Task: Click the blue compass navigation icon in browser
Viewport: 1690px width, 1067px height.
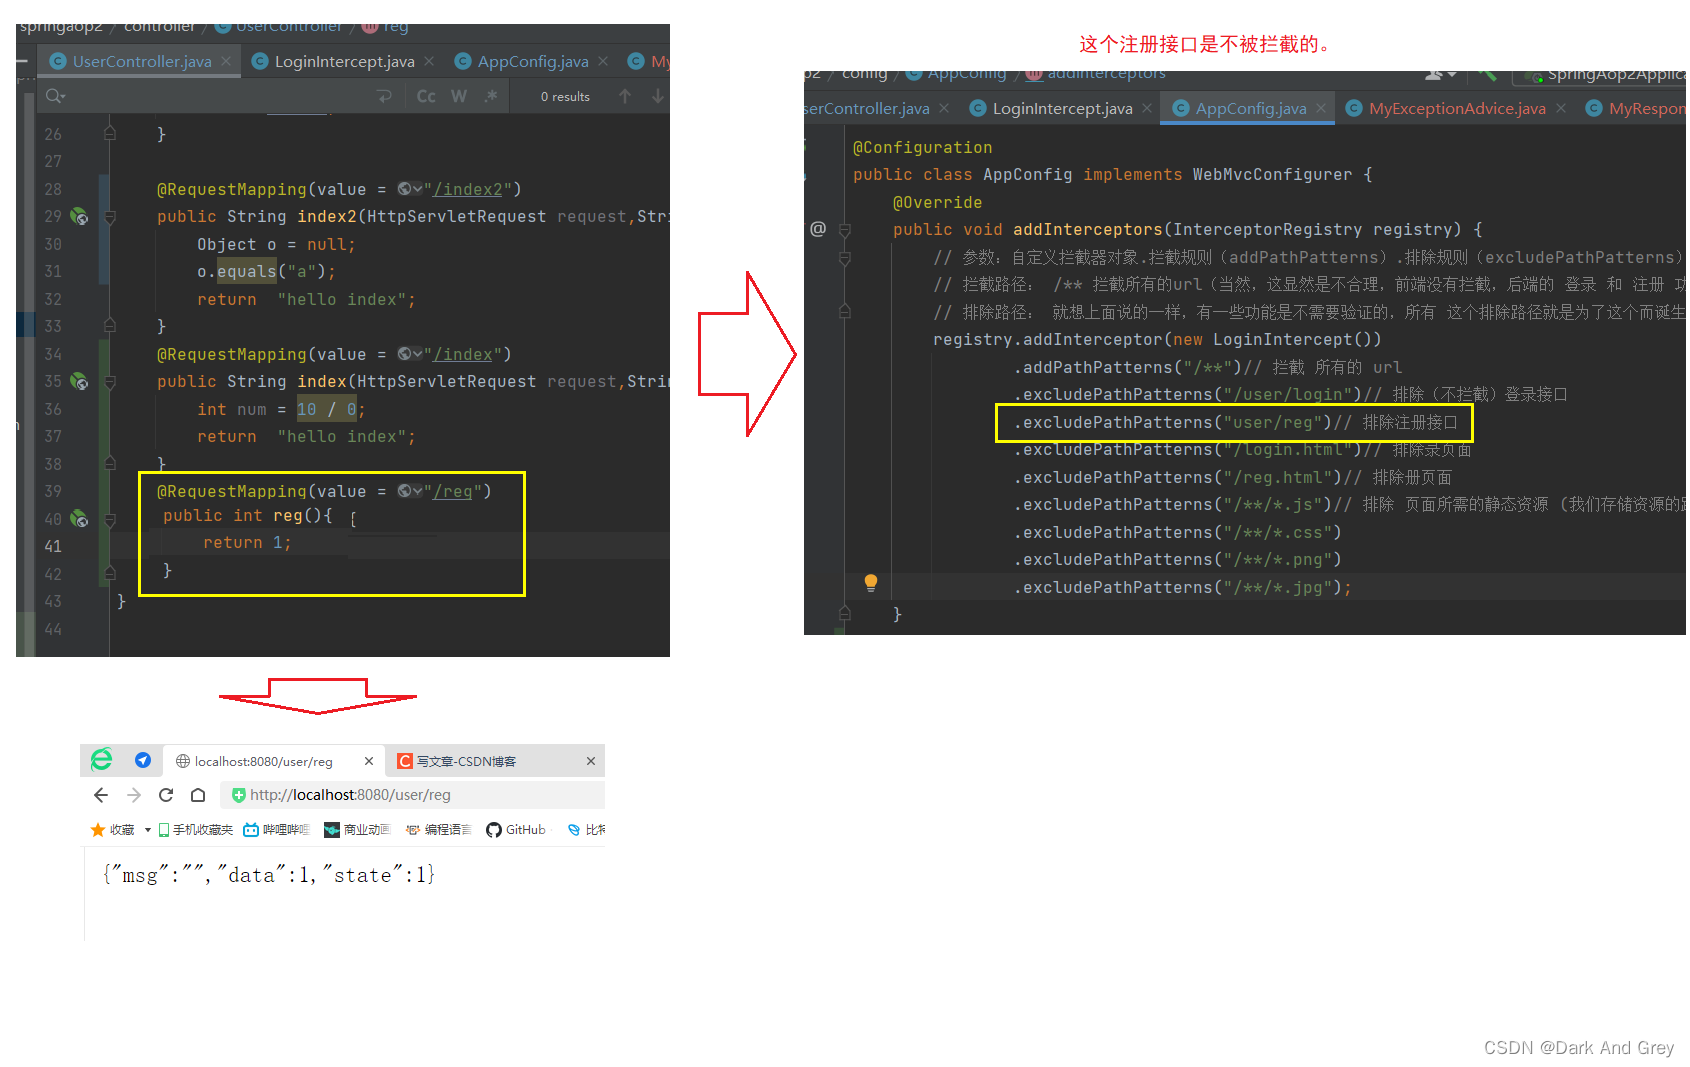Action: tap(143, 760)
